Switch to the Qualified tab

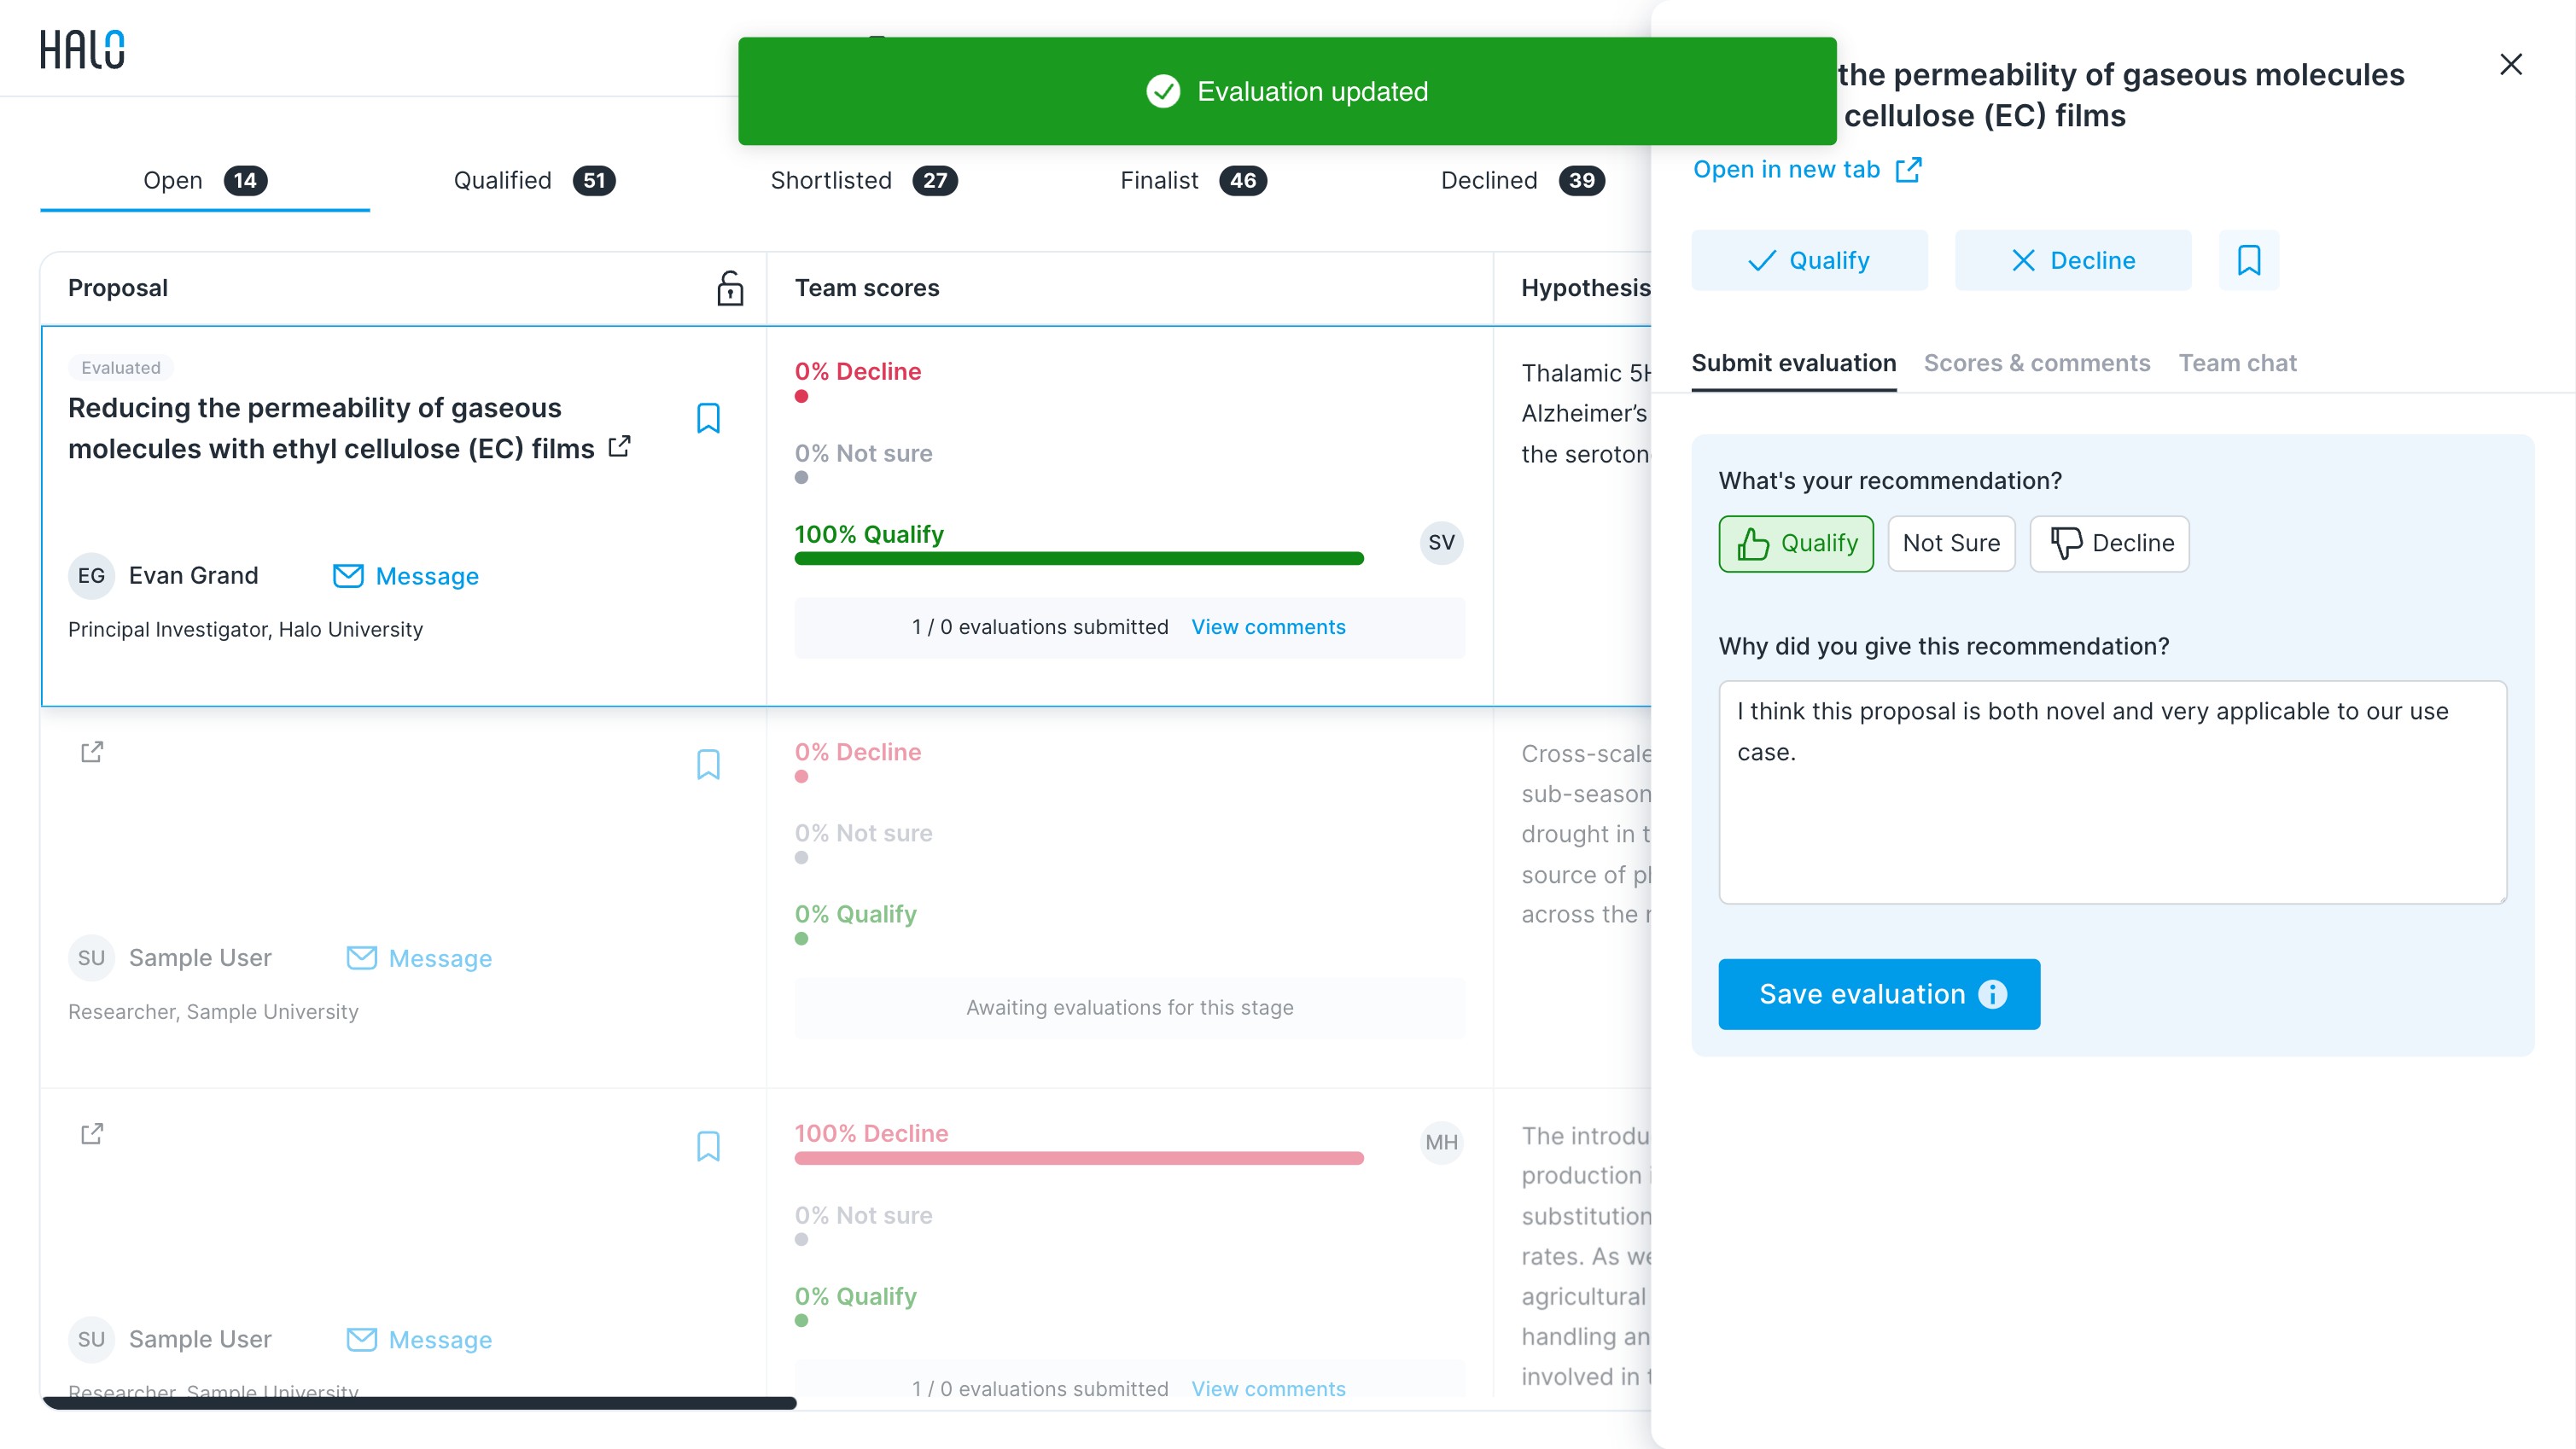coord(534,180)
